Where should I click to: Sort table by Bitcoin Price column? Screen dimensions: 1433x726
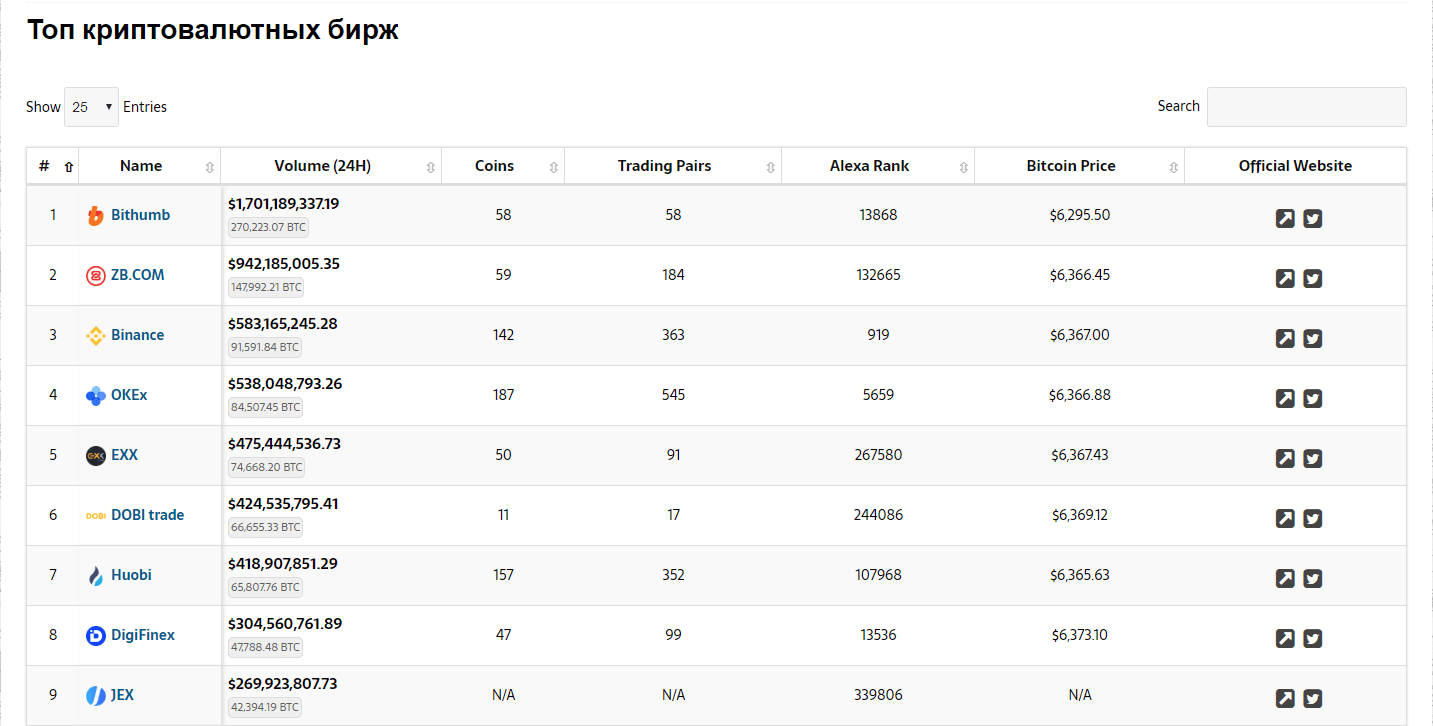(1079, 166)
